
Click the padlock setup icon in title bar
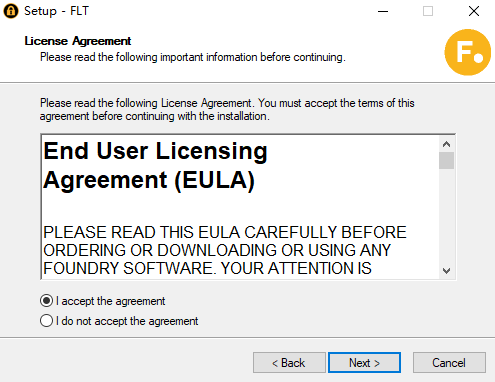point(11,11)
